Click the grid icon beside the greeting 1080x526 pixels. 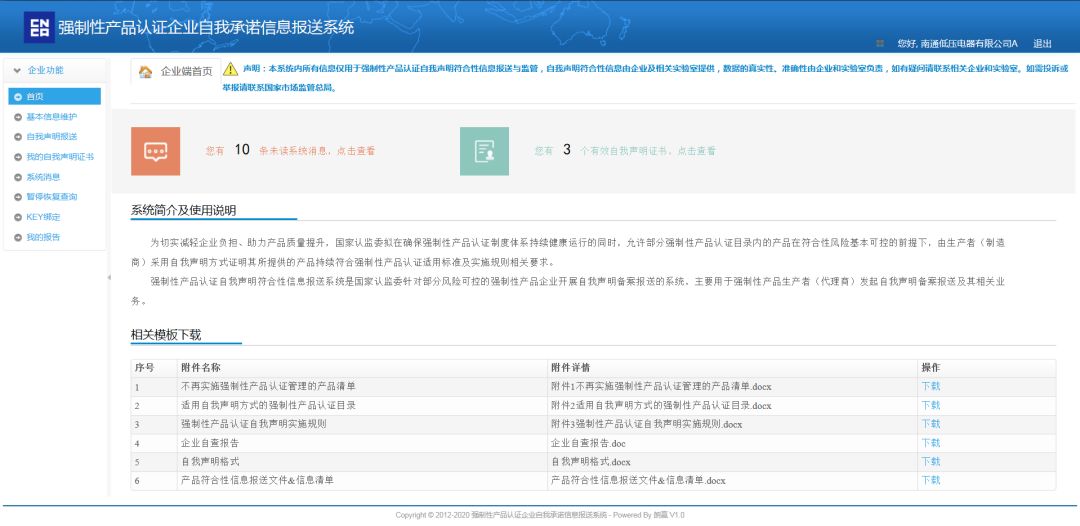click(880, 43)
